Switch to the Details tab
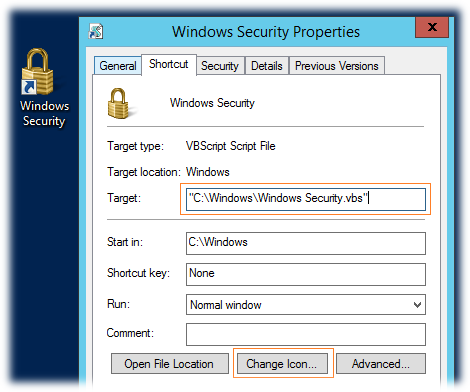 267,66
